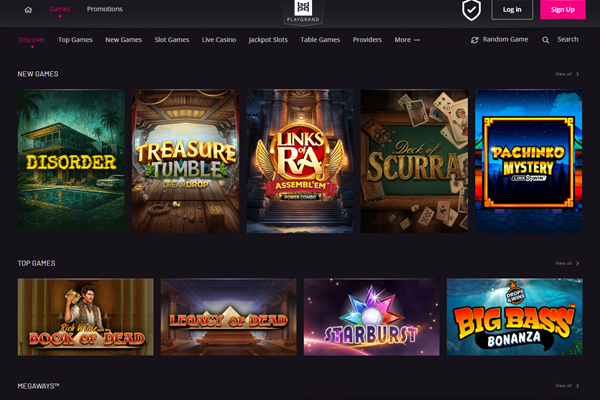Click the Search text field
This screenshot has width=600, height=400.
(x=568, y=39)
